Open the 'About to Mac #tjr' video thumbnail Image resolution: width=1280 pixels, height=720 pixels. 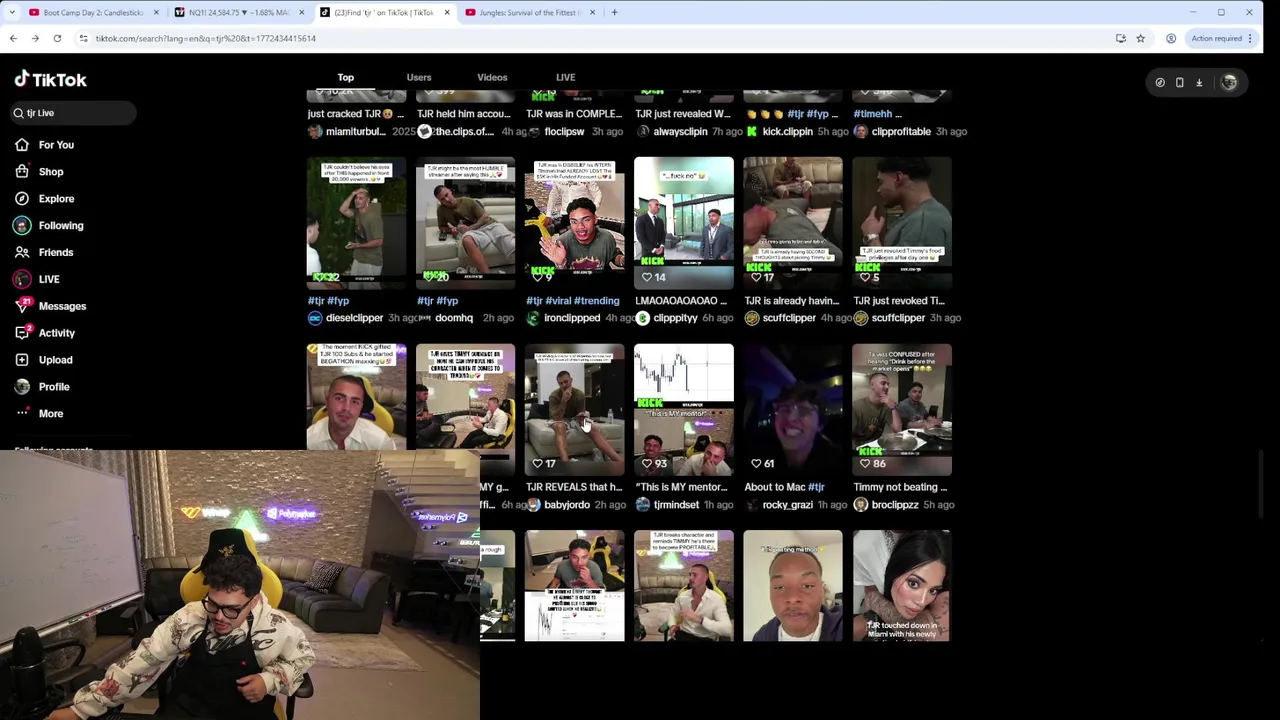pos(793,410)
